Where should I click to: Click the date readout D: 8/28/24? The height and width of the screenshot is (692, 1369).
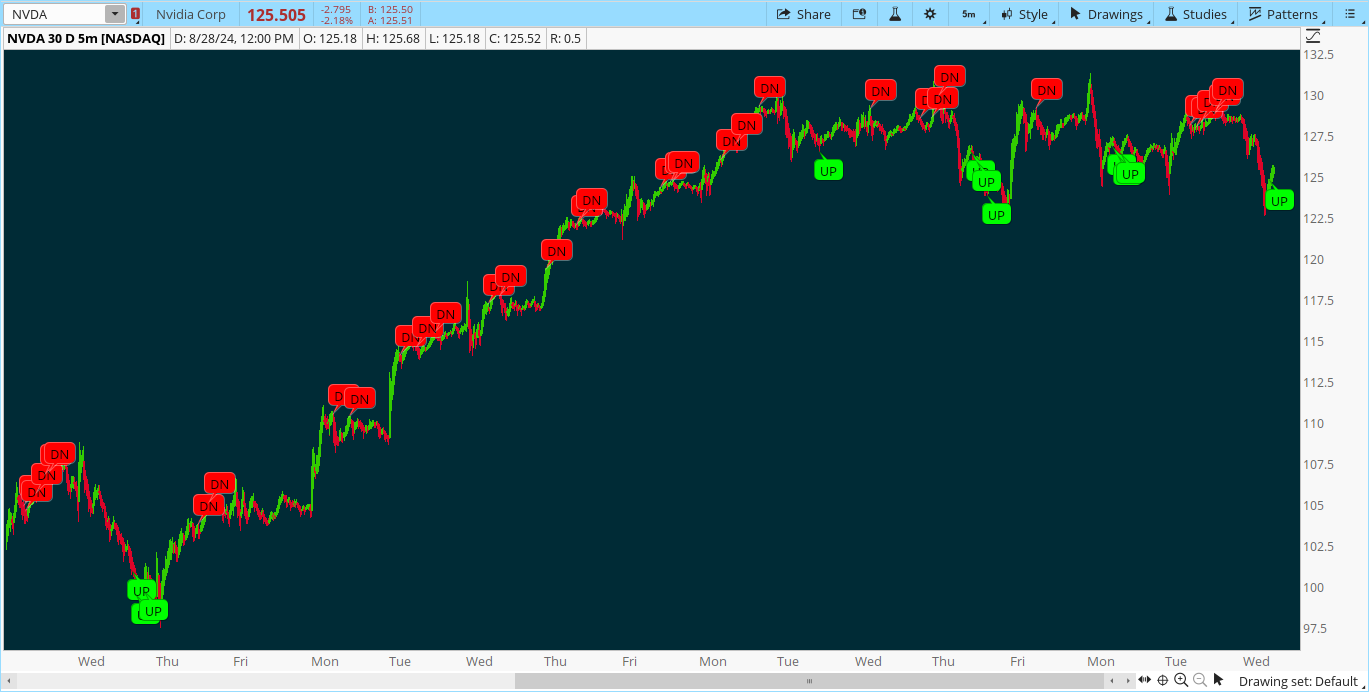point(234,38)
